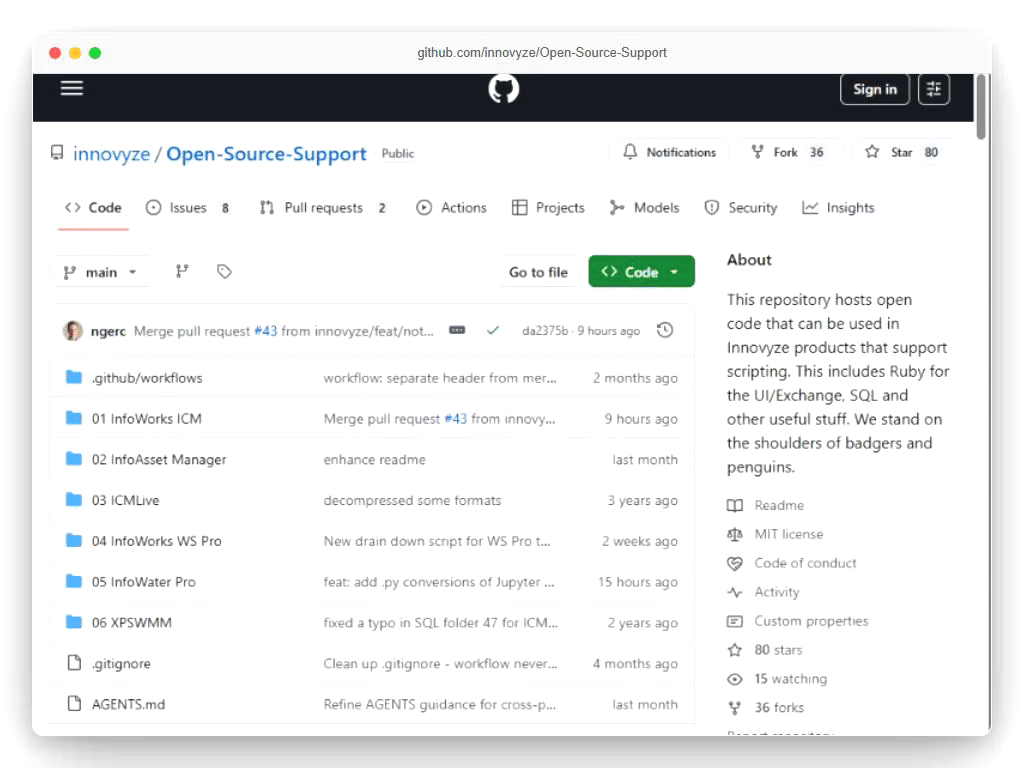Open the main branch dropdown
The width and height of the screenshot is (1024, 768).
coord(100,272)
